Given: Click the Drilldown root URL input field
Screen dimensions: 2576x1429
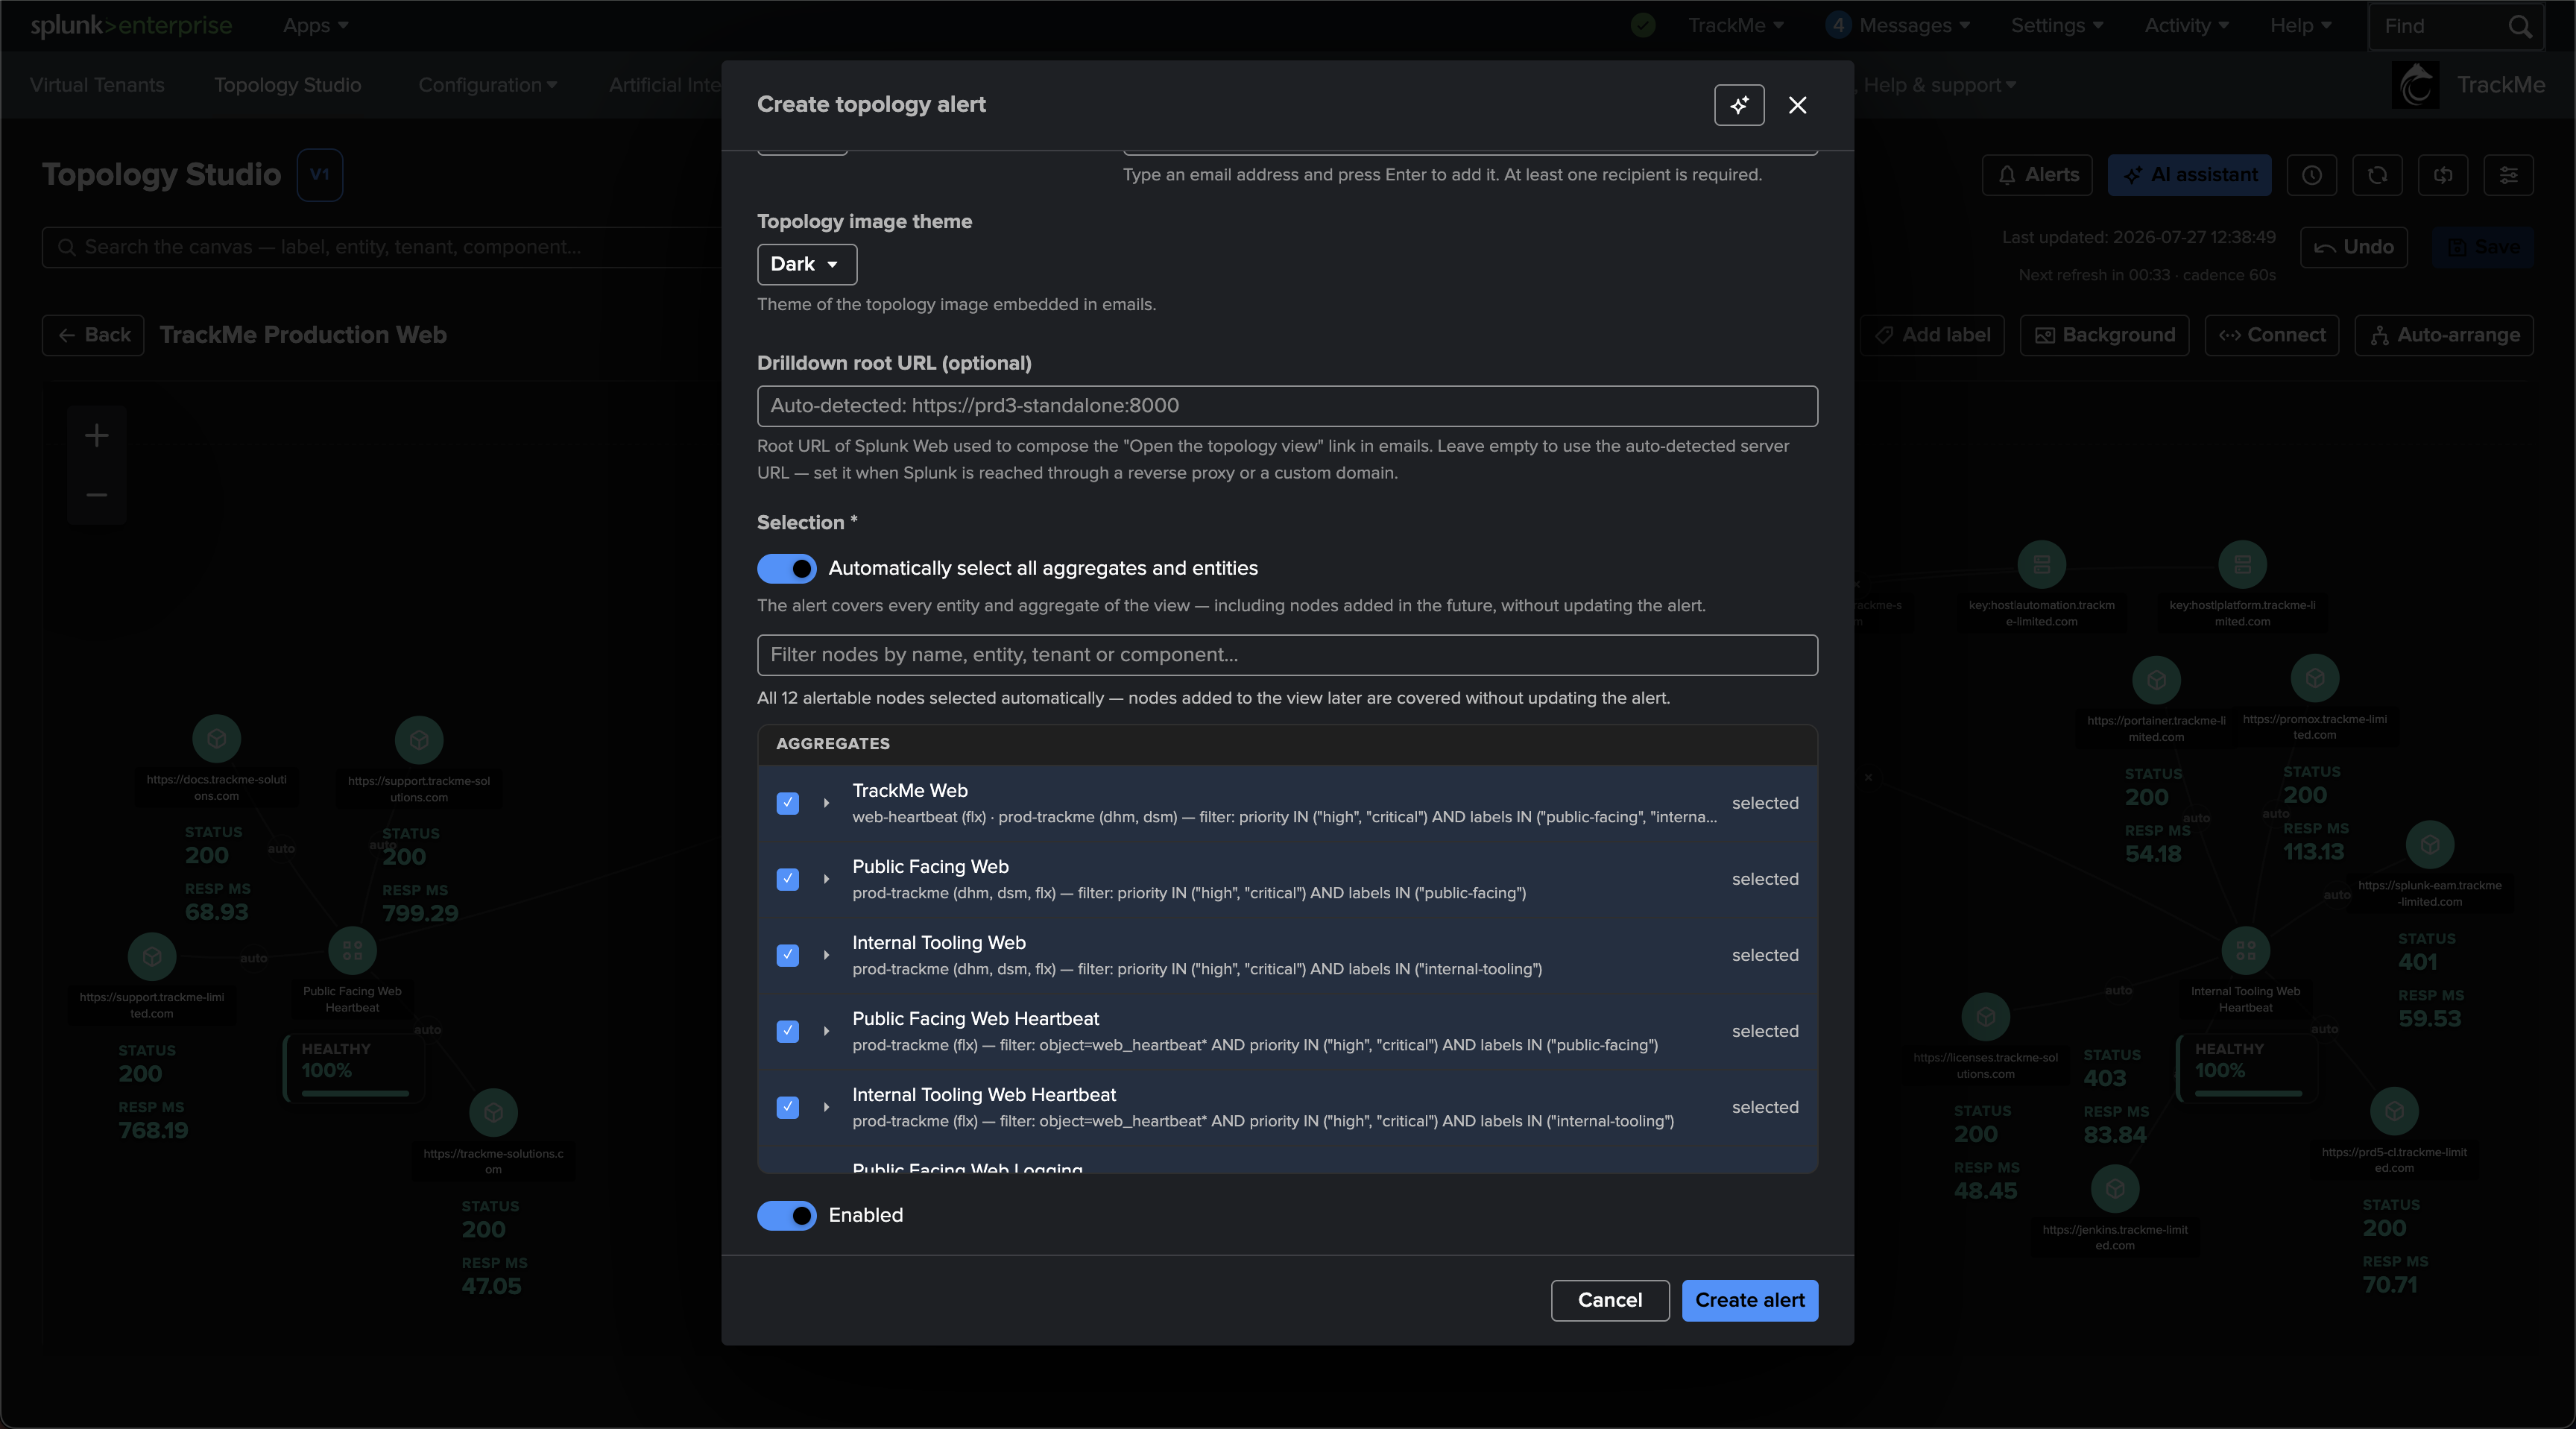Looking at the screenshot, I should click(1287, 406).
